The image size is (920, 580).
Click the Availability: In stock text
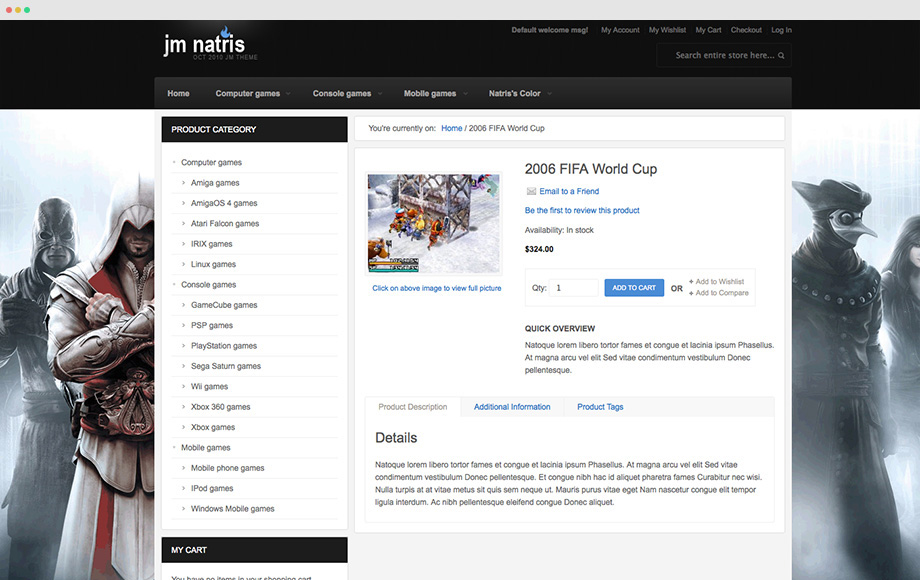[559, 230]
